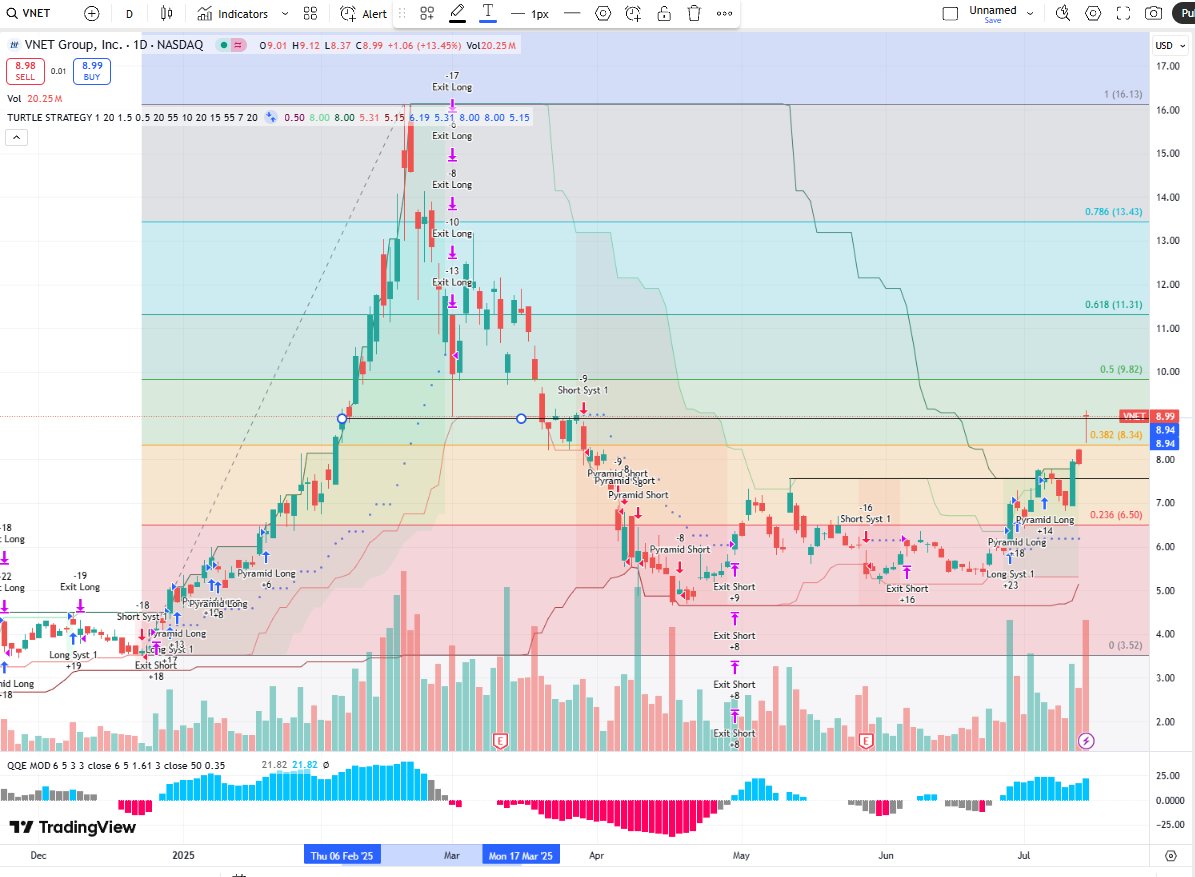Click the +1.06 (+13.45%) price change
The width and height of the screenshot is (1195, 877).
point(424,45)
